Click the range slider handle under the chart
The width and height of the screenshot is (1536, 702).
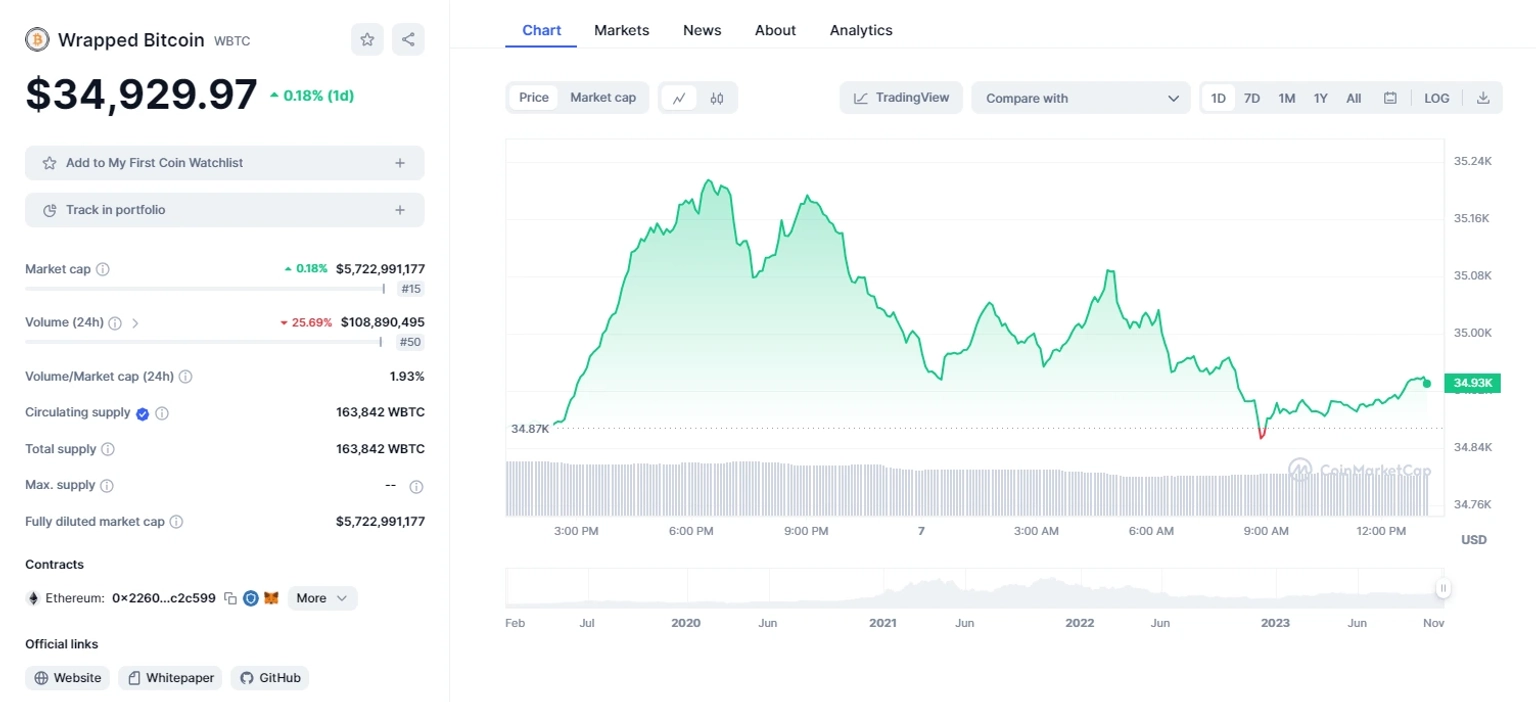pyautogui.click(x=1442, y=588)
